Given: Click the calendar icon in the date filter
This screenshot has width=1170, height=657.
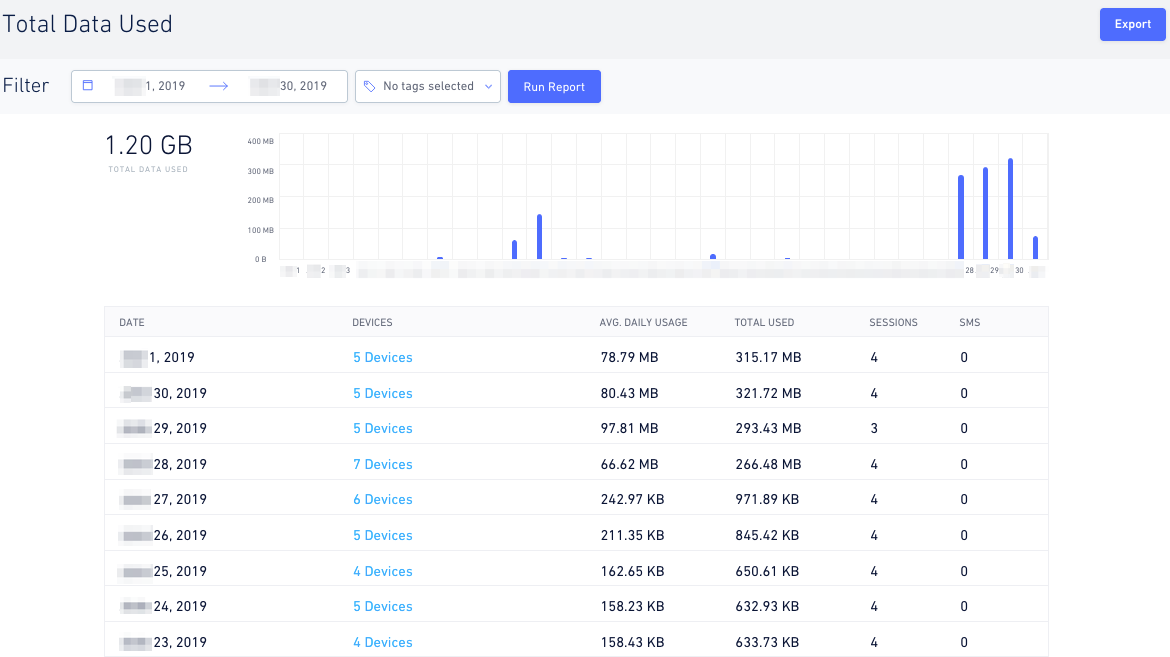Looking at the screenshot, I should click(x=88, y=85).
